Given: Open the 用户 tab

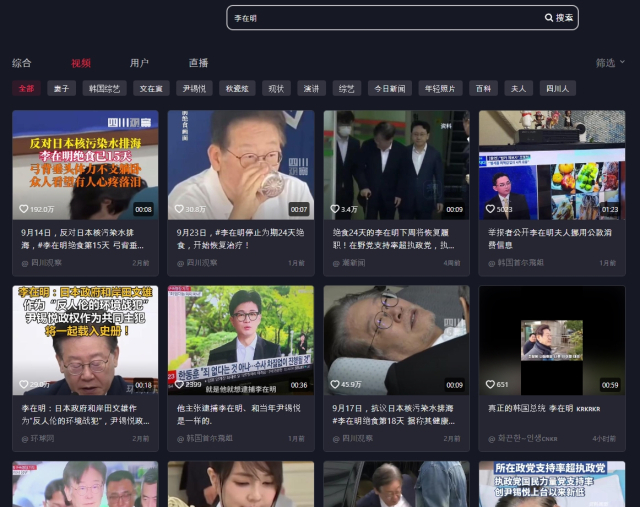Looking at the screenshot, I should tap(139, 63).
